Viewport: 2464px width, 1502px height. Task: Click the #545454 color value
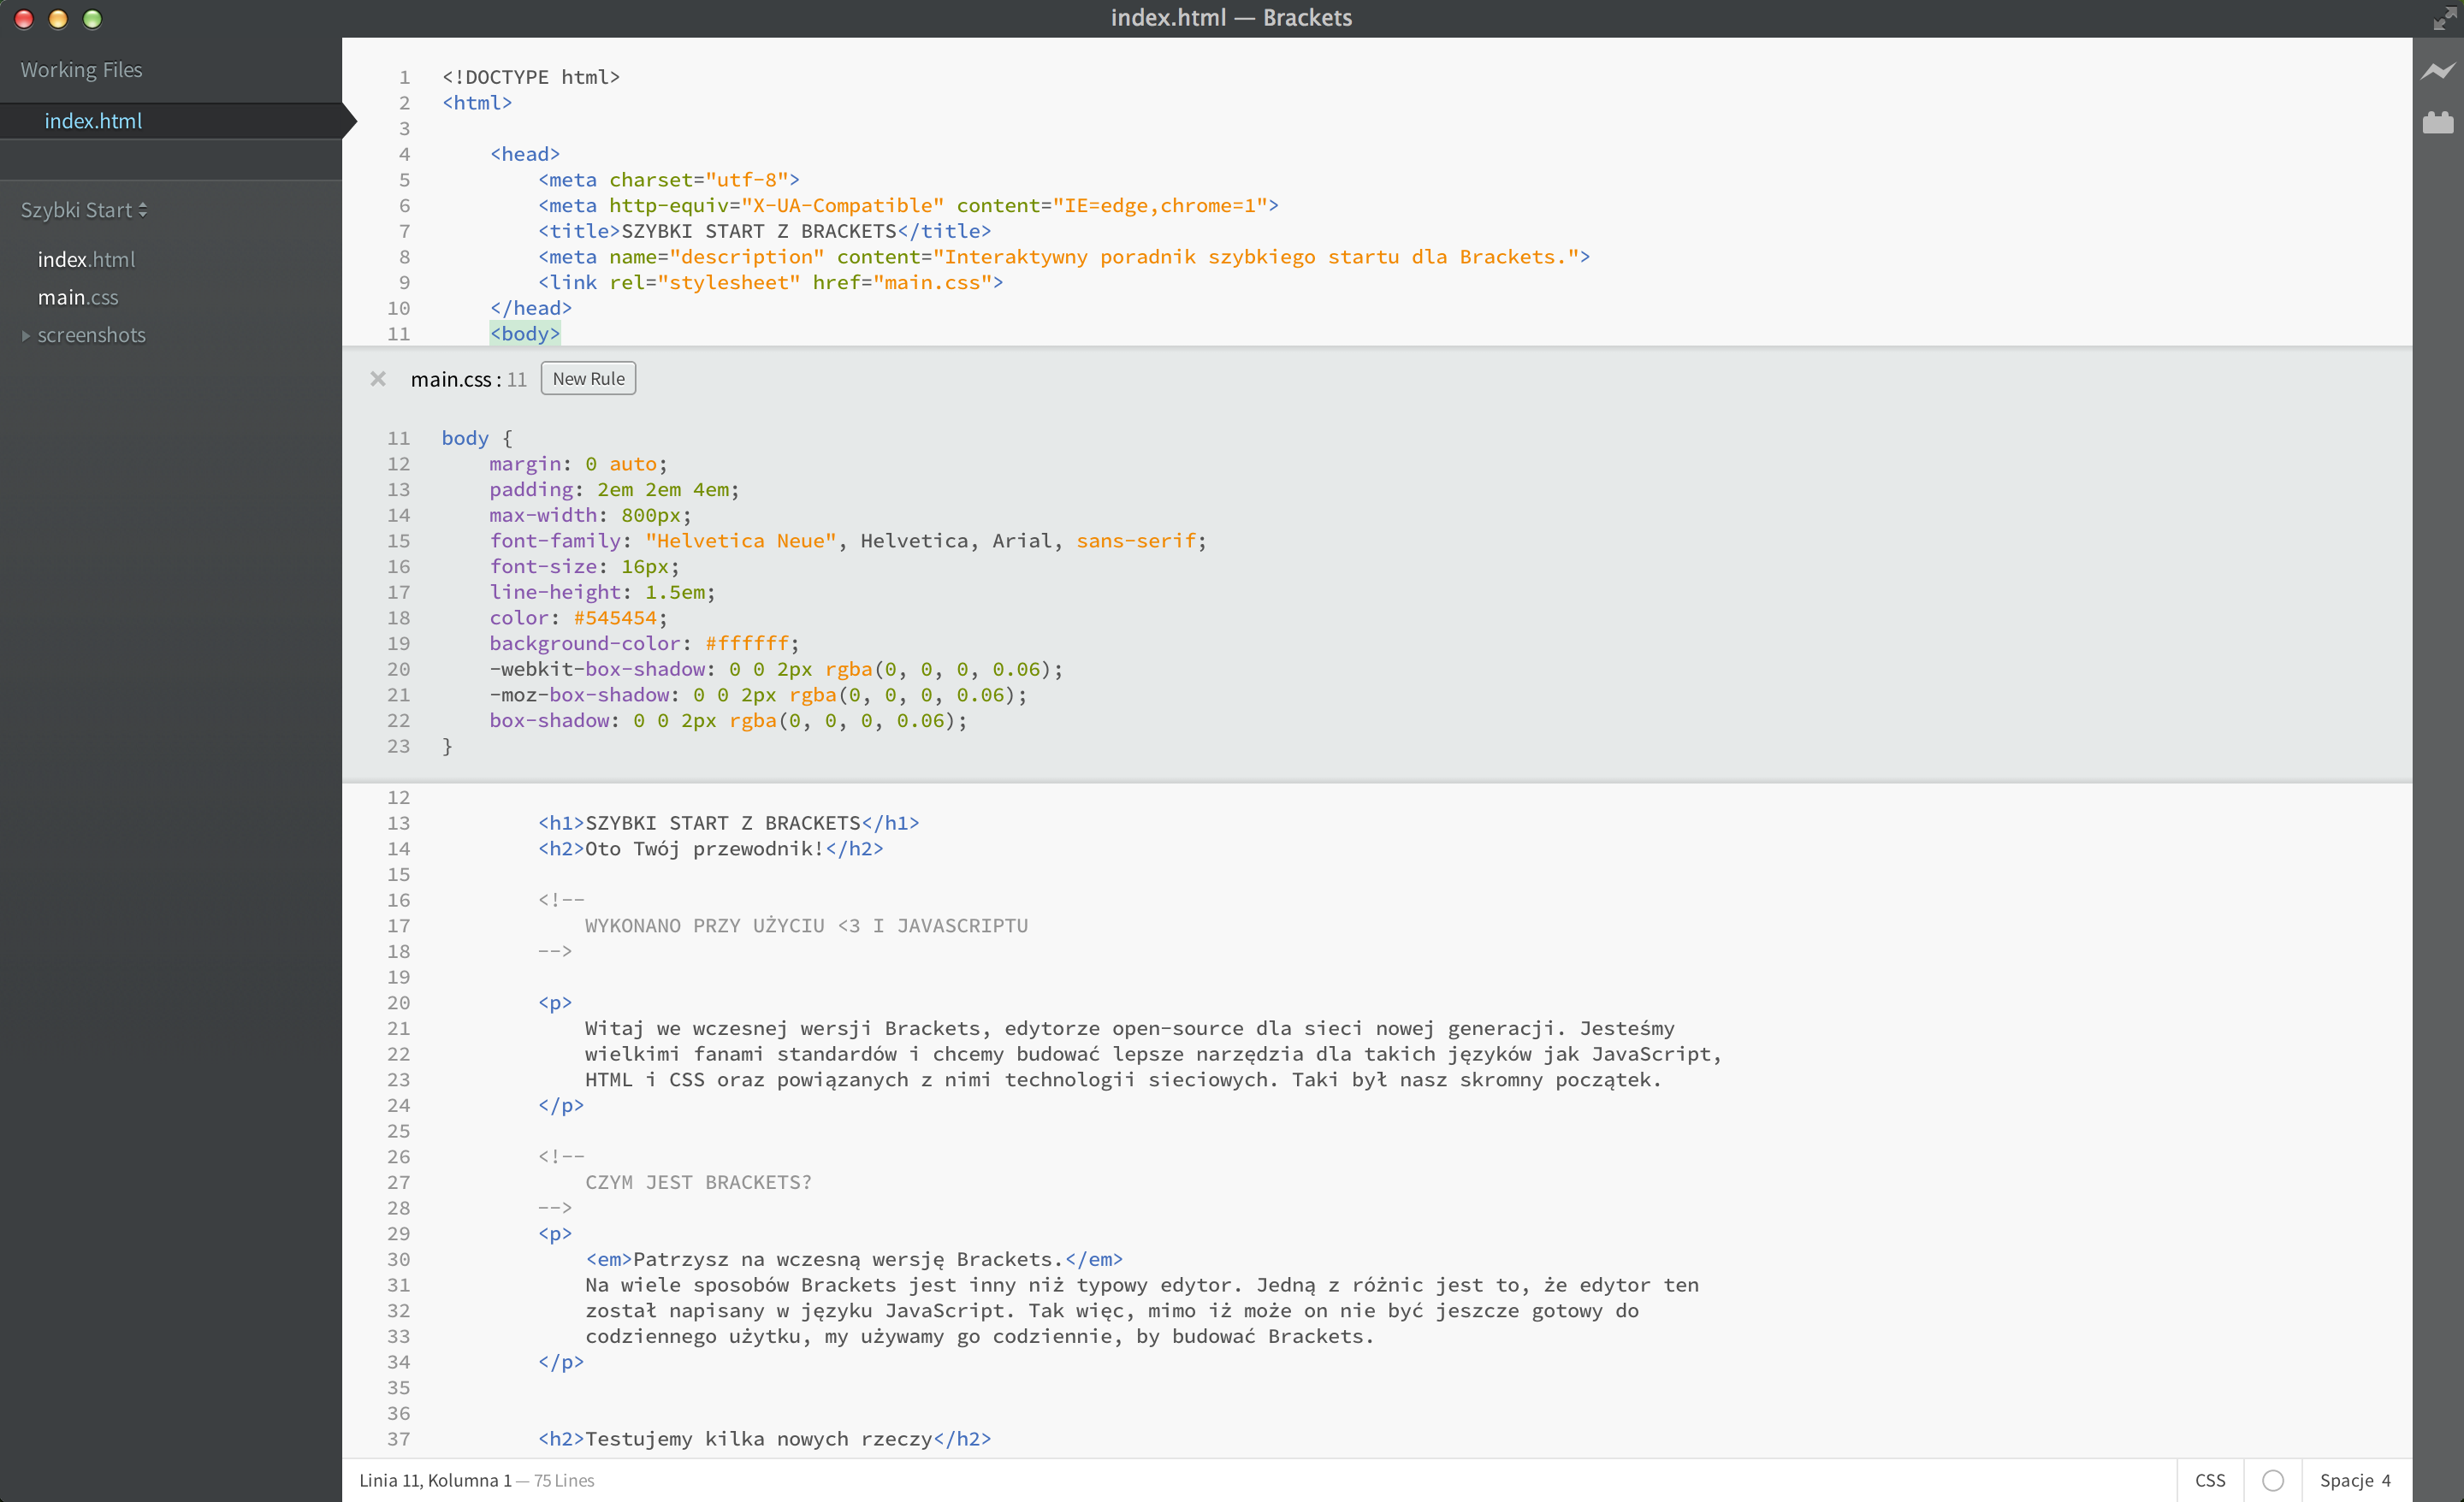[x=614, y=618]
